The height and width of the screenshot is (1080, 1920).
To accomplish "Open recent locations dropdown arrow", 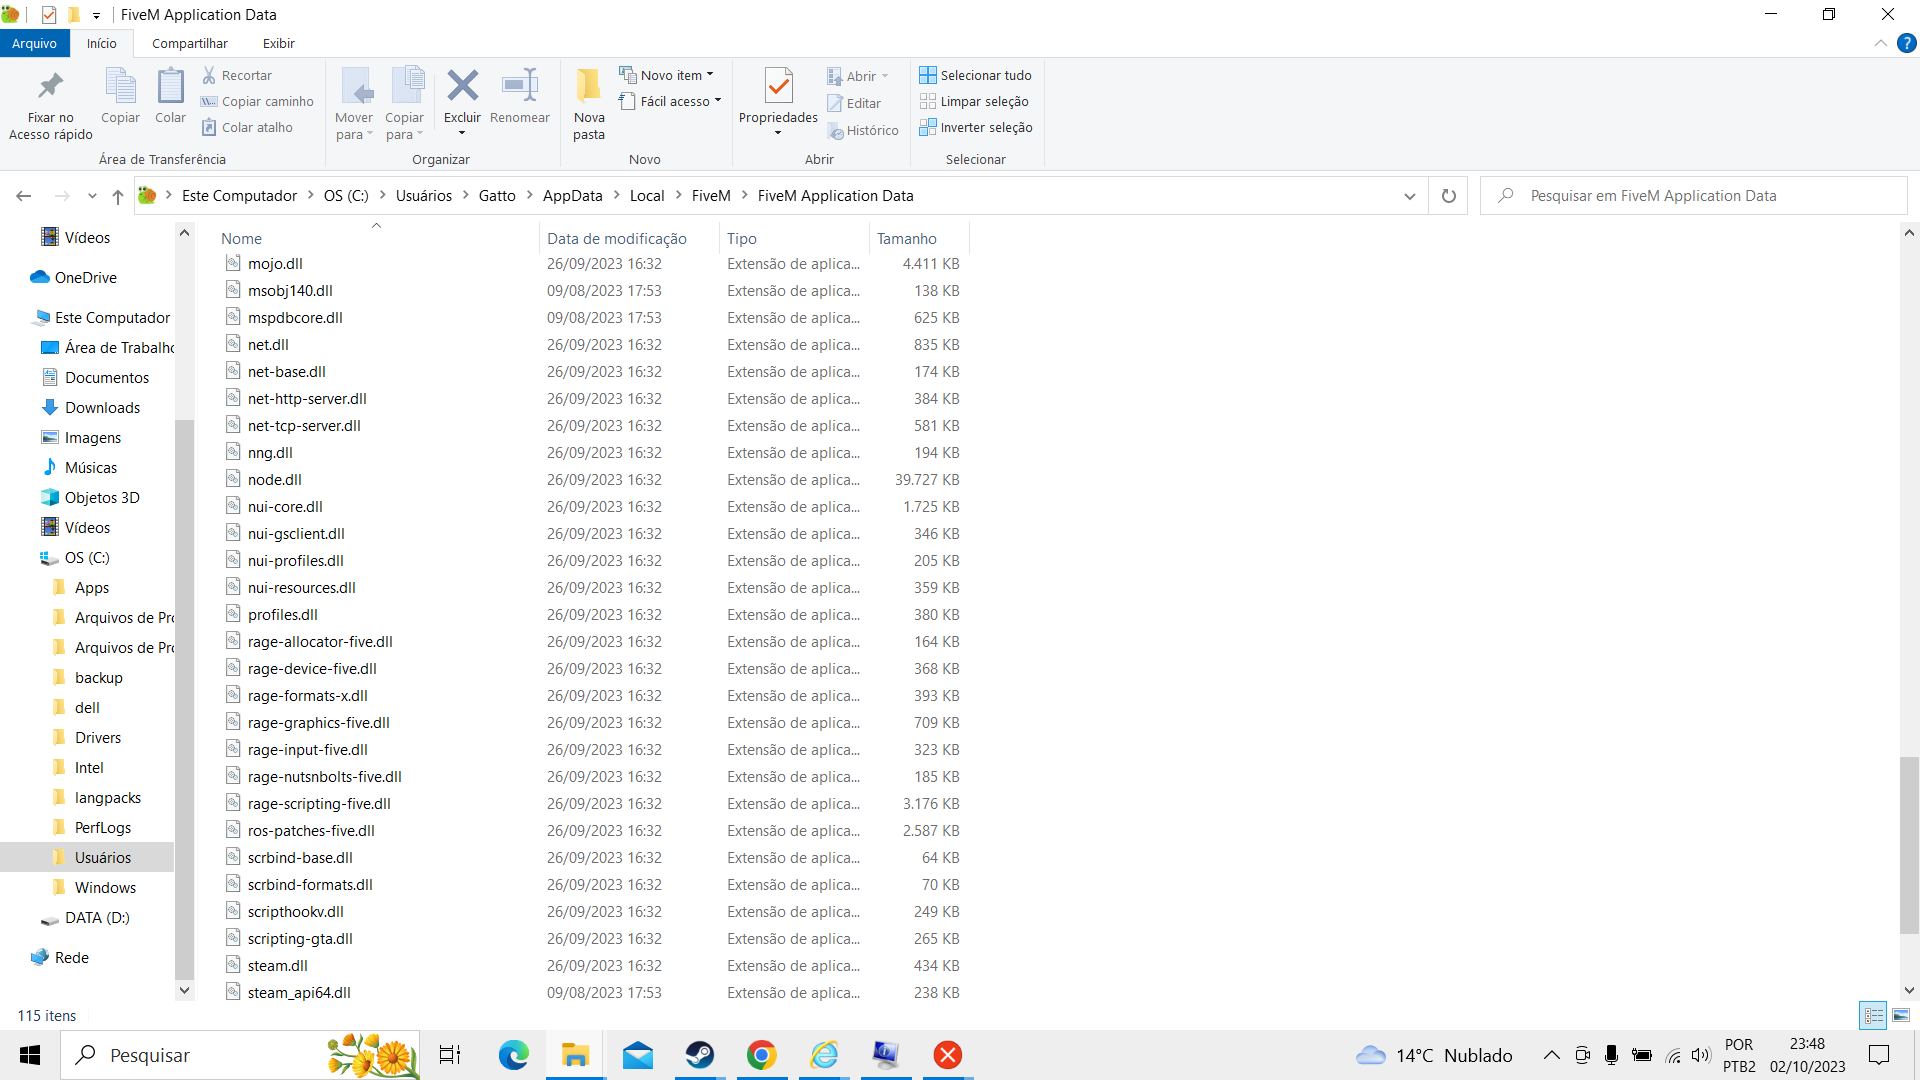I will (x=92, y=196).
